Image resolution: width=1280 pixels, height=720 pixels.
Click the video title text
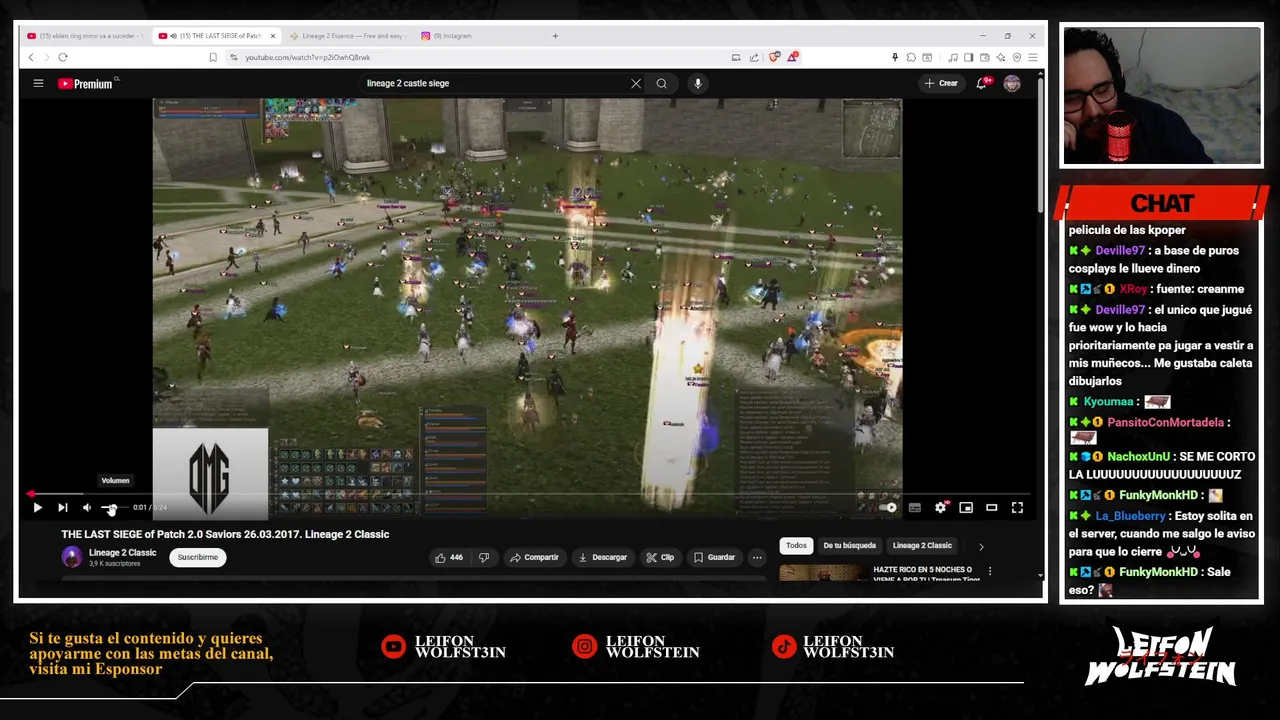pos(225,534)
